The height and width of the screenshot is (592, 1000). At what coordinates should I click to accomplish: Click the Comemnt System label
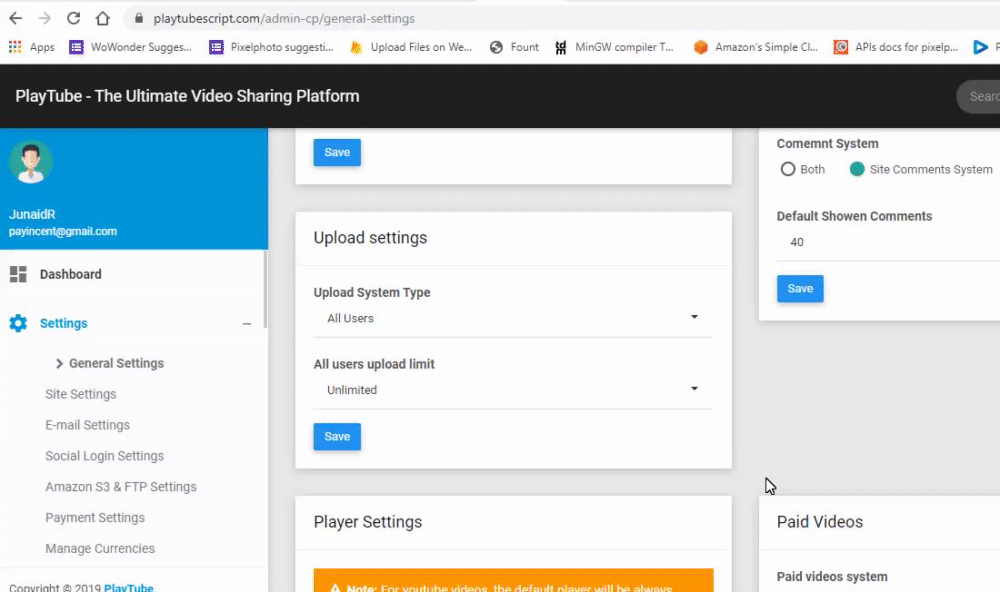click(828, 144)
